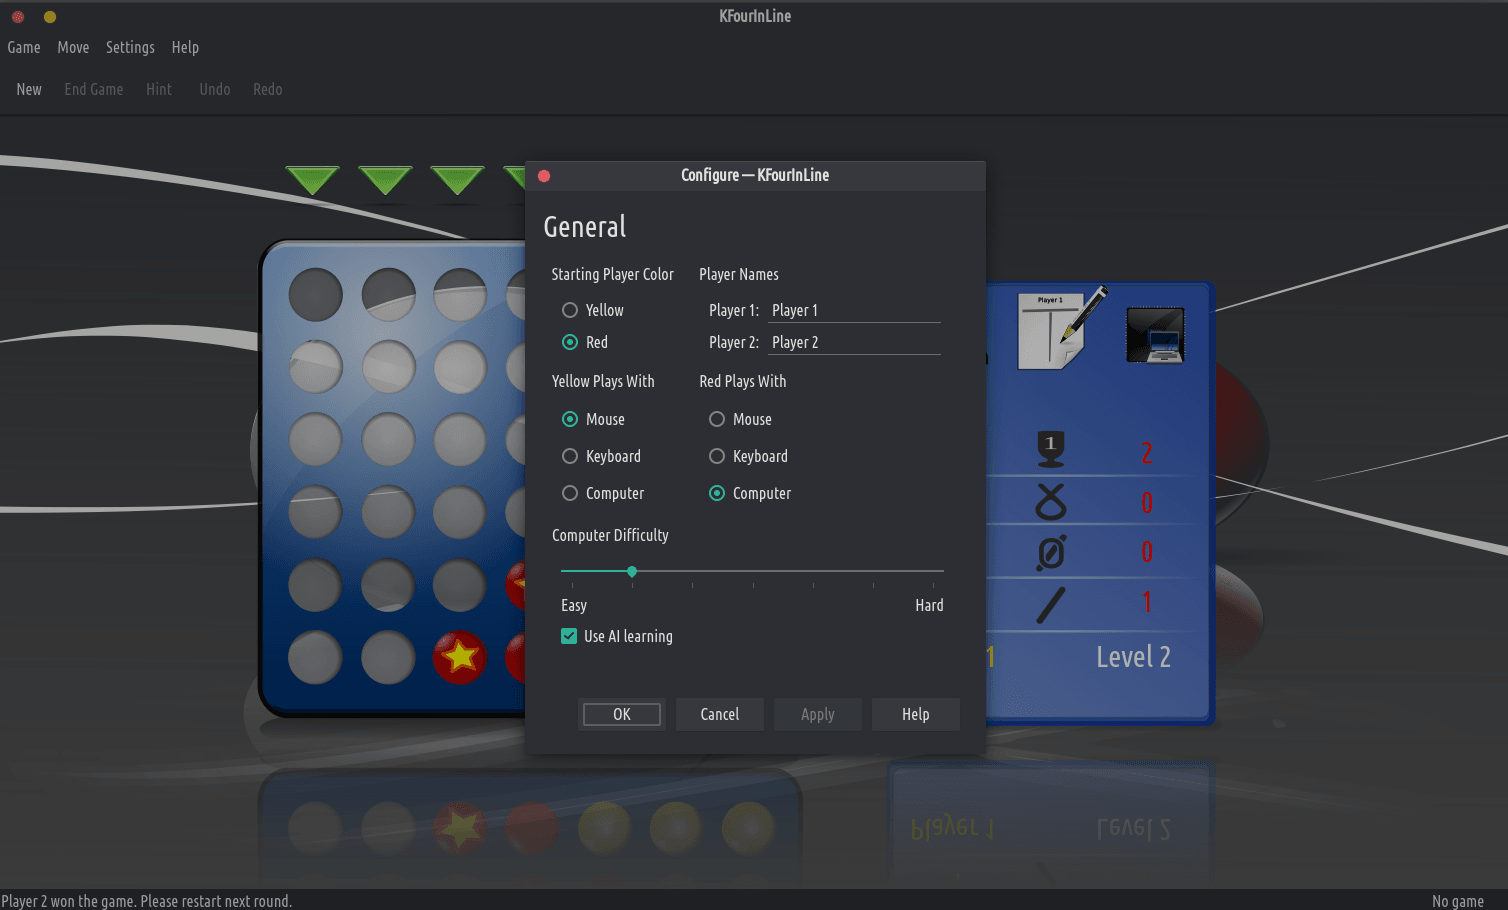Open the Move menu
This screenshot has height=910, width=1508.
click(73, 47)
